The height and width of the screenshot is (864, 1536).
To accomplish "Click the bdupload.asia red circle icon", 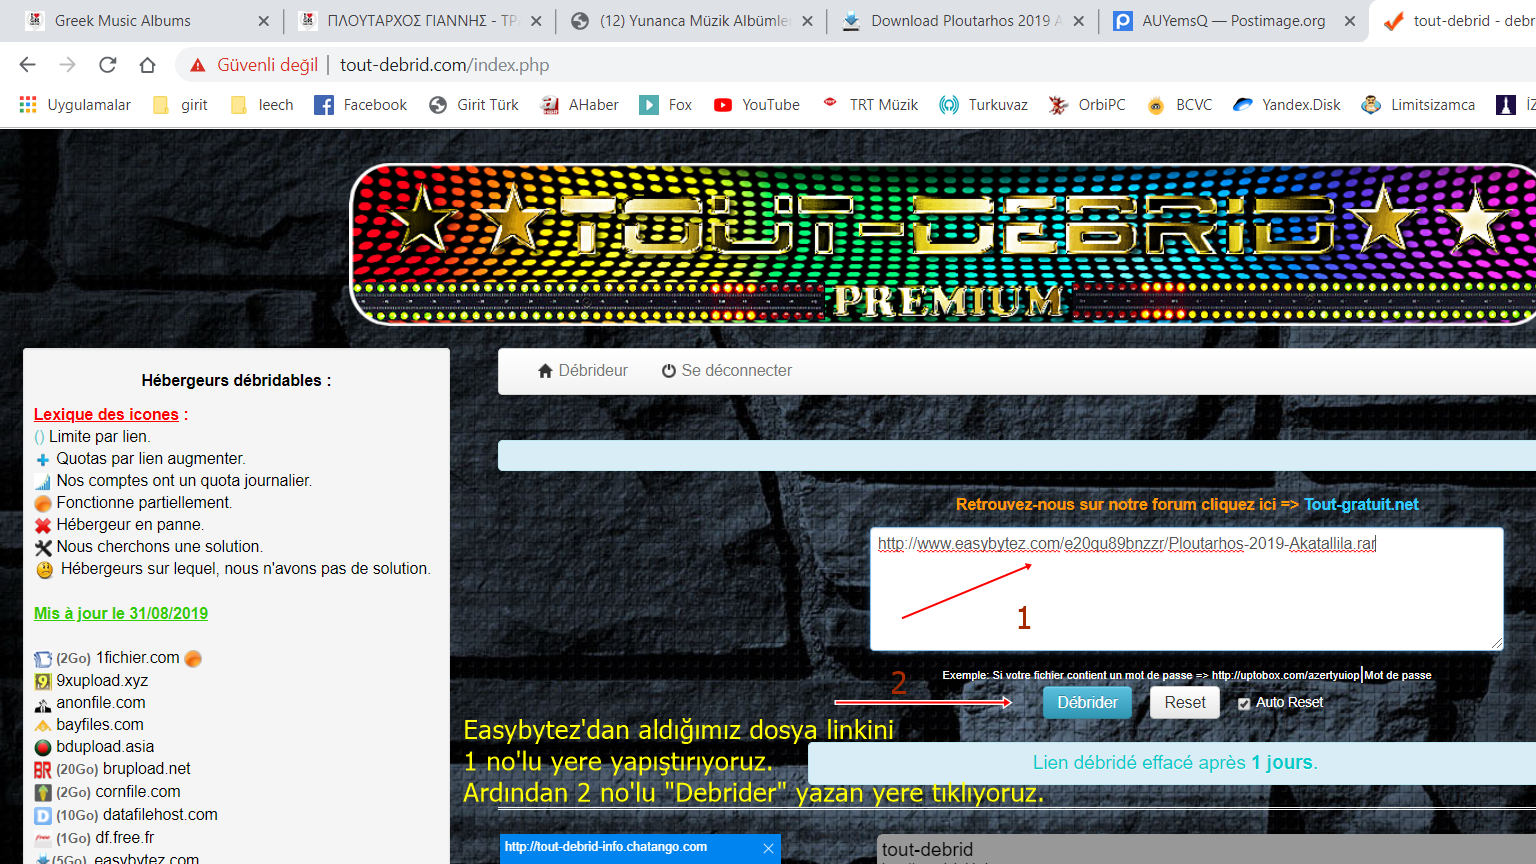I will [43, 748].
